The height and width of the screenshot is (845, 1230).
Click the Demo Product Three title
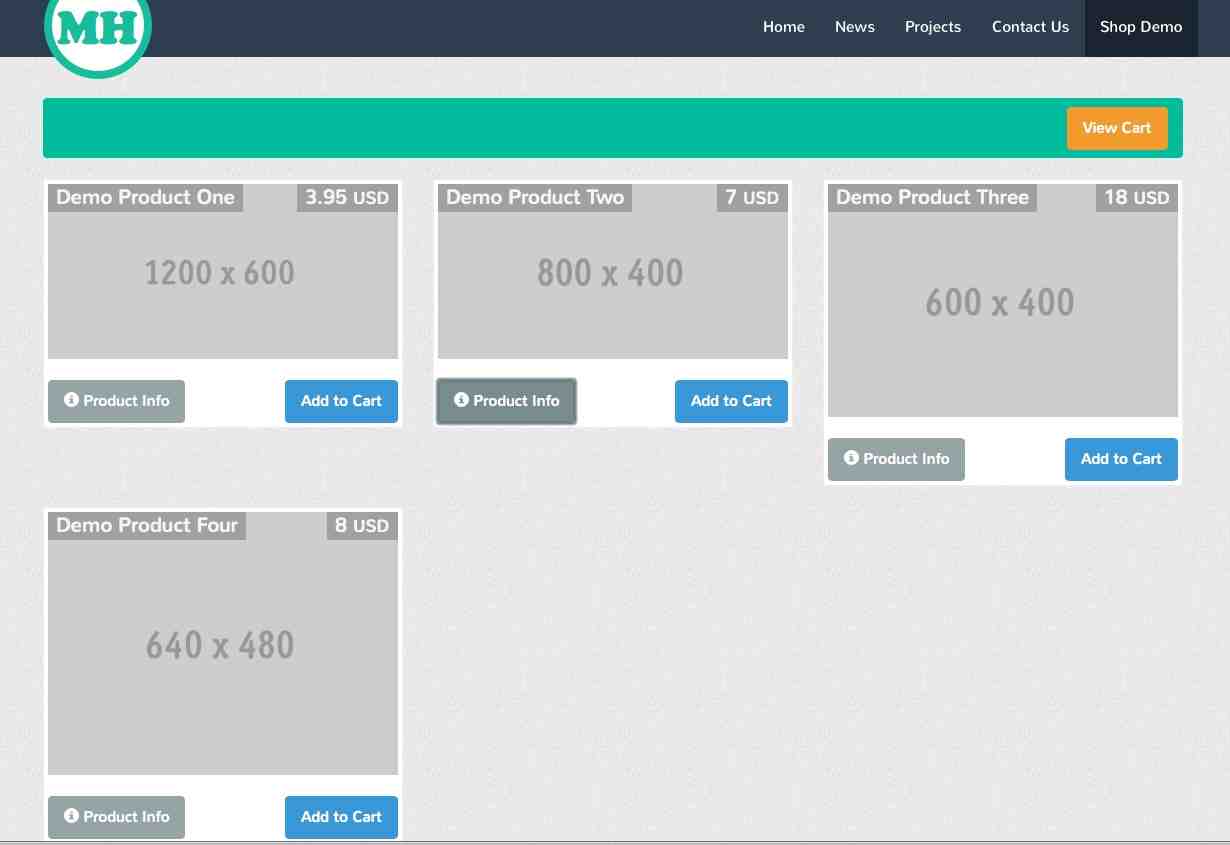tap(932, 197)
